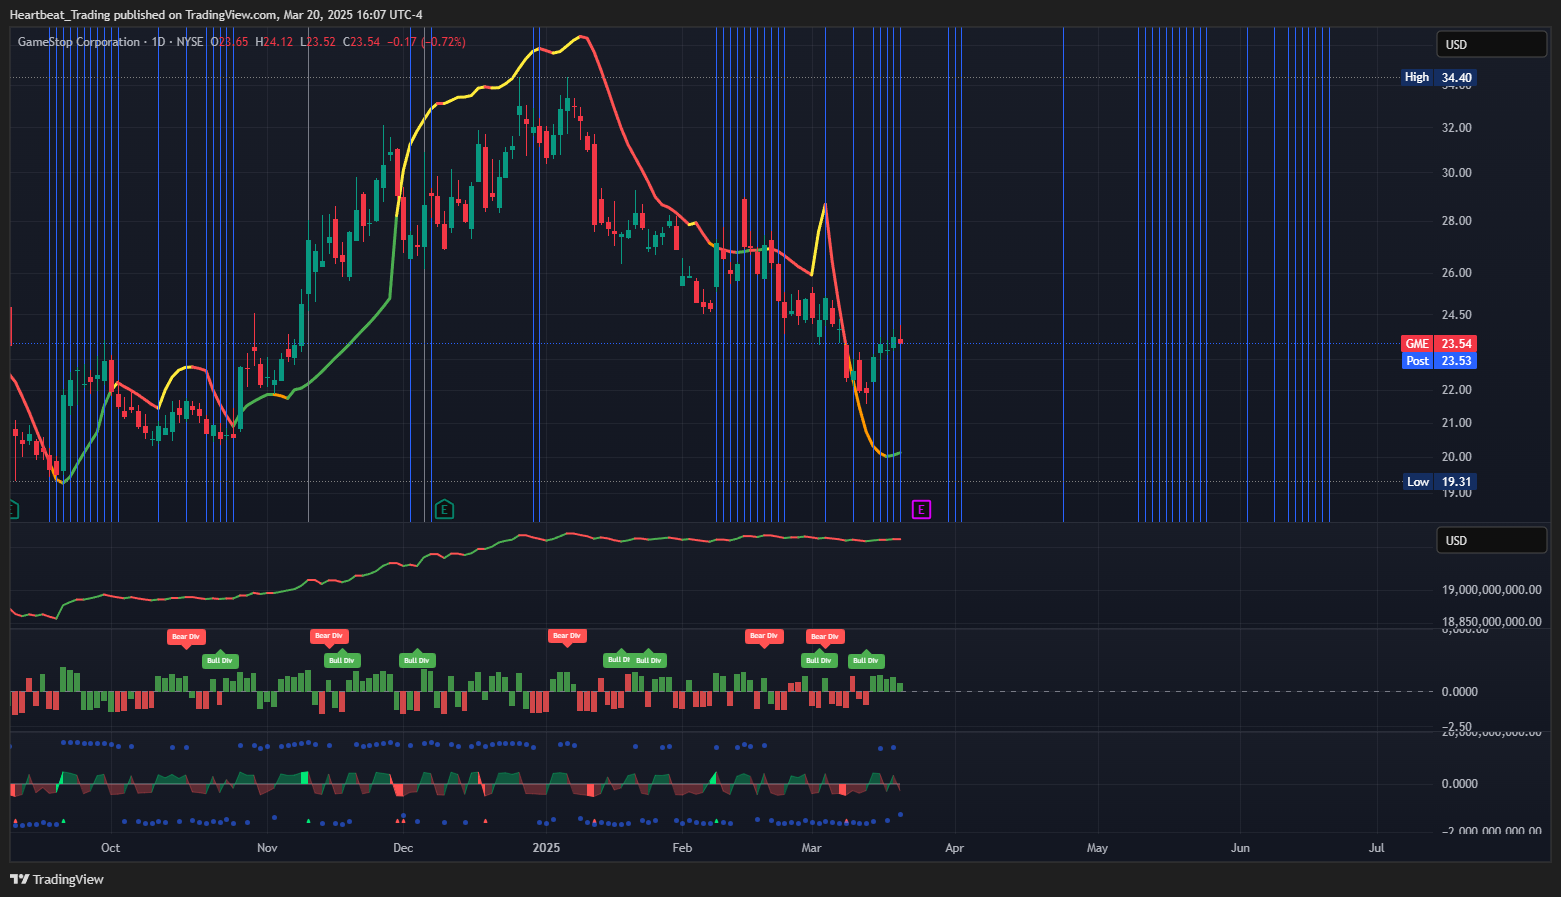Click the 19,000,000,000.00 scale value
Viewport: 1561px width, 897px height.
pos(1491,590)
